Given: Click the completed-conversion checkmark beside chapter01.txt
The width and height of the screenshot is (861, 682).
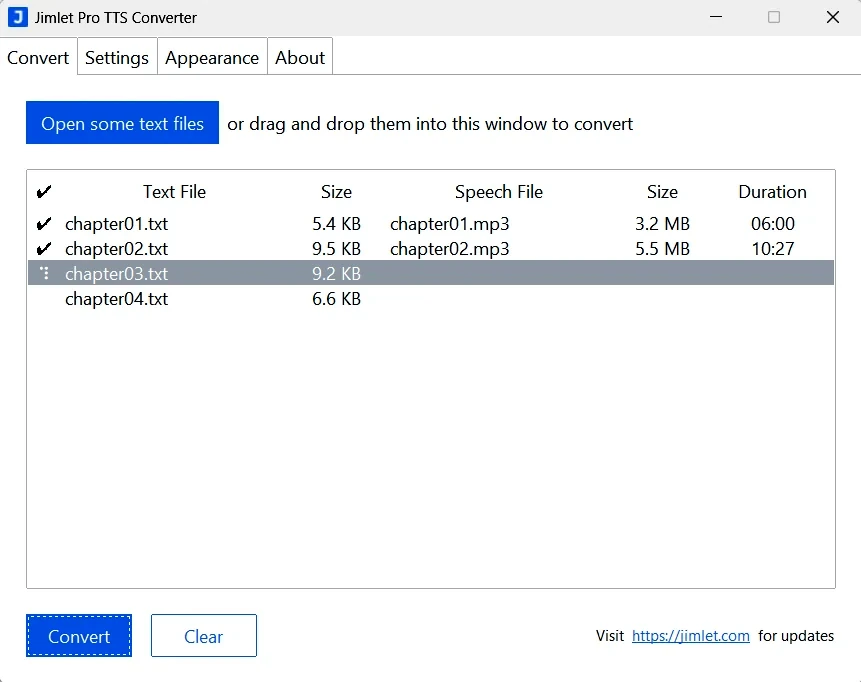Looking at the screenshot, I should (44, 224).
